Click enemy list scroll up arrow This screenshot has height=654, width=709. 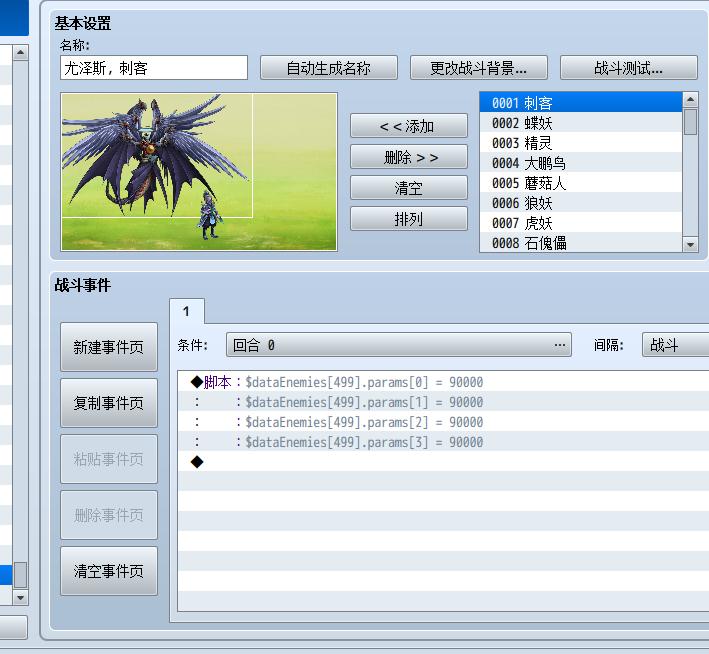(690, 99)
